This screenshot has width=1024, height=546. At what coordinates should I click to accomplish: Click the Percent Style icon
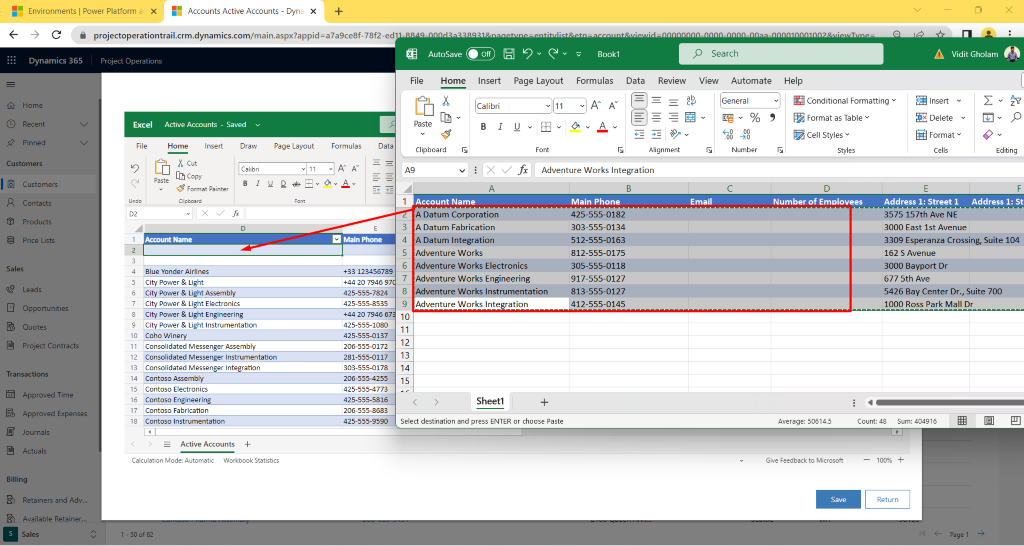coord(754,118)
